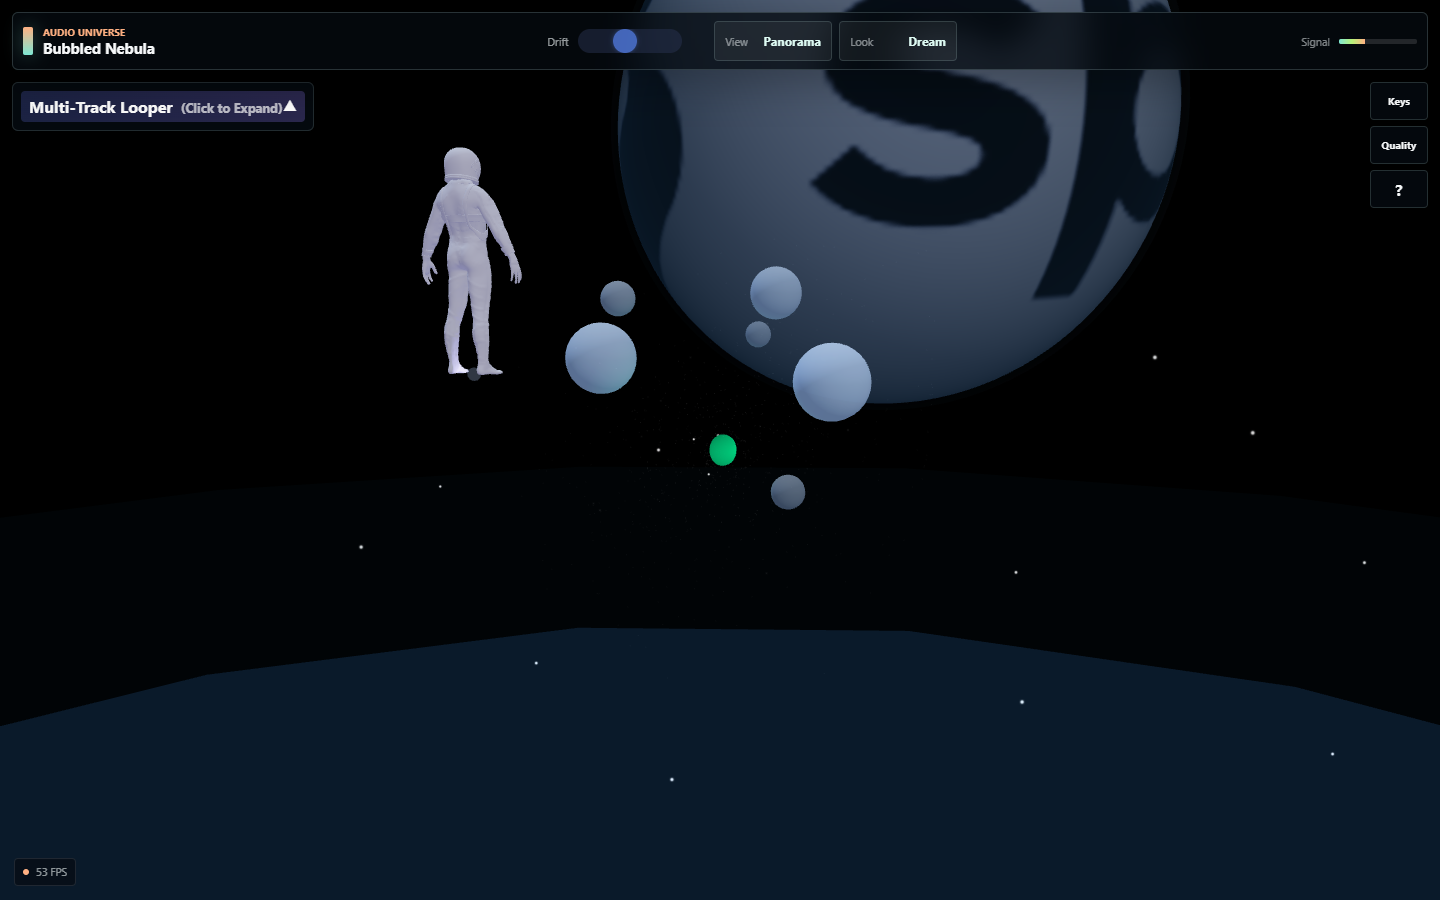This screenshot has width=1440, height=900.
Task: Click the Signal level meter
Action: (x=1378, y=42)
